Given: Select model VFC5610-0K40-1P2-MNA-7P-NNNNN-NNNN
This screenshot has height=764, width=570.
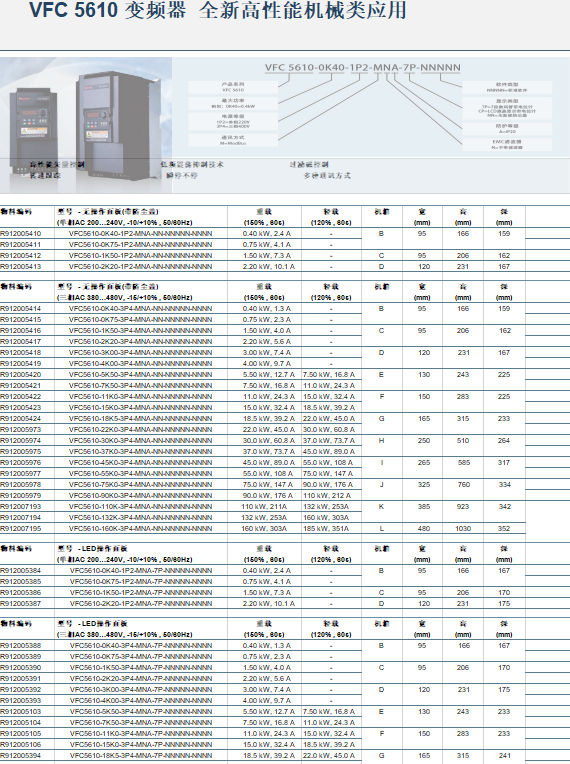Looking at the screenshot, I should click(x=141, y=571).
